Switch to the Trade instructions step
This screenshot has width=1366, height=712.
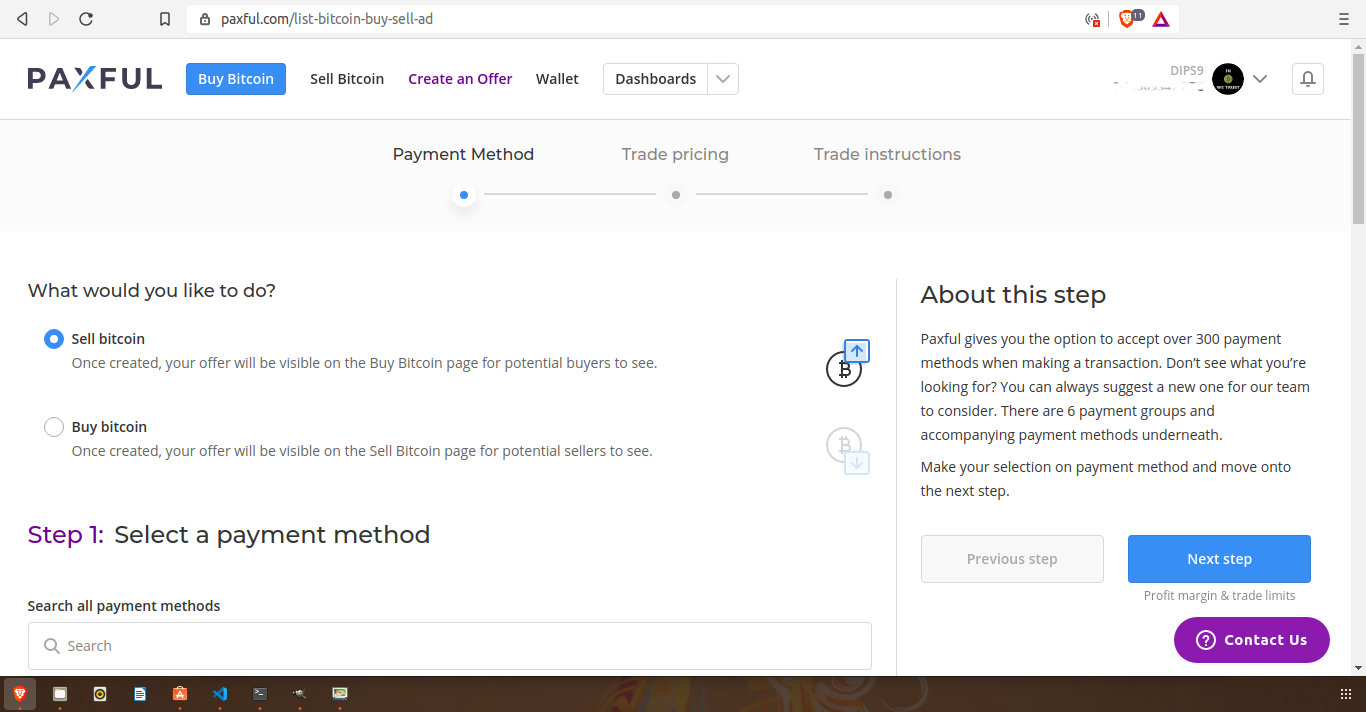(x=887, y=154)
